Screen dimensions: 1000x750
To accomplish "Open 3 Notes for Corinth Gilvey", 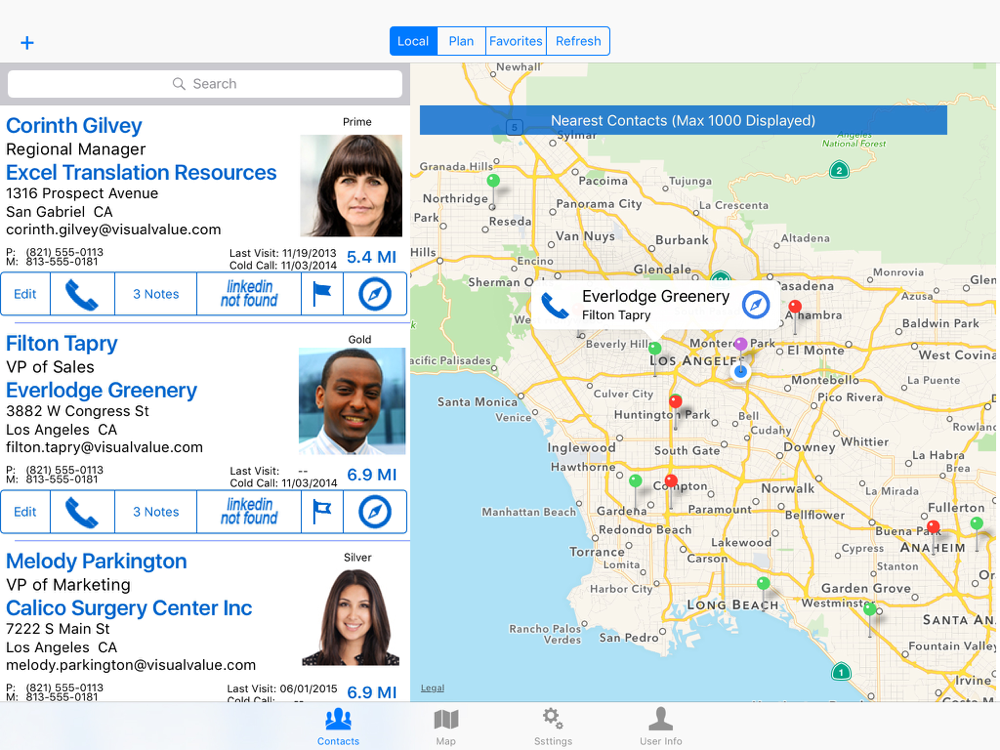I will click(x=156, y=294).
